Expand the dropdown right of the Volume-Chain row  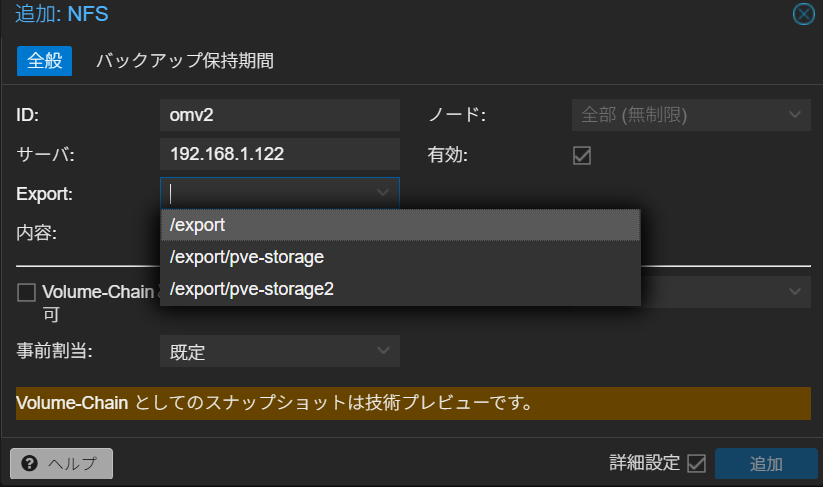click(795, 292)
